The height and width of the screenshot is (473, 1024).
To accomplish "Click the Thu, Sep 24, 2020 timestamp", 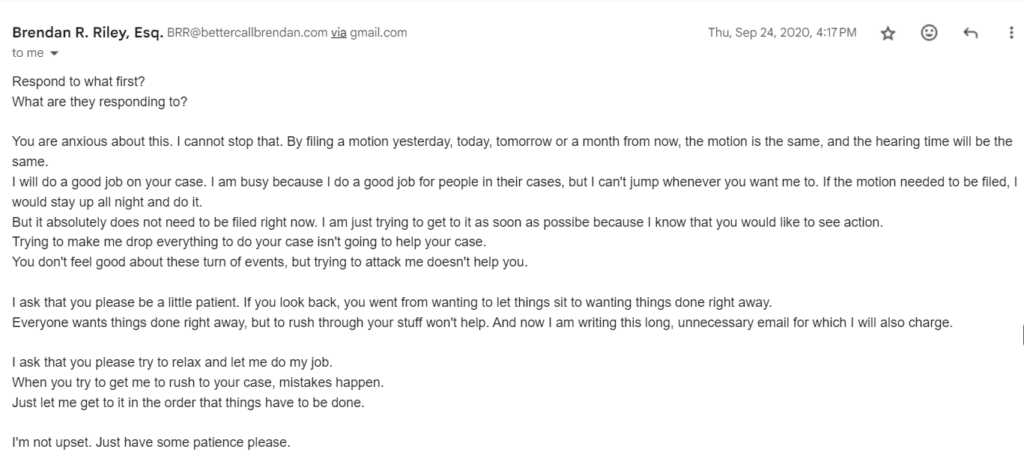I will 782,33.
